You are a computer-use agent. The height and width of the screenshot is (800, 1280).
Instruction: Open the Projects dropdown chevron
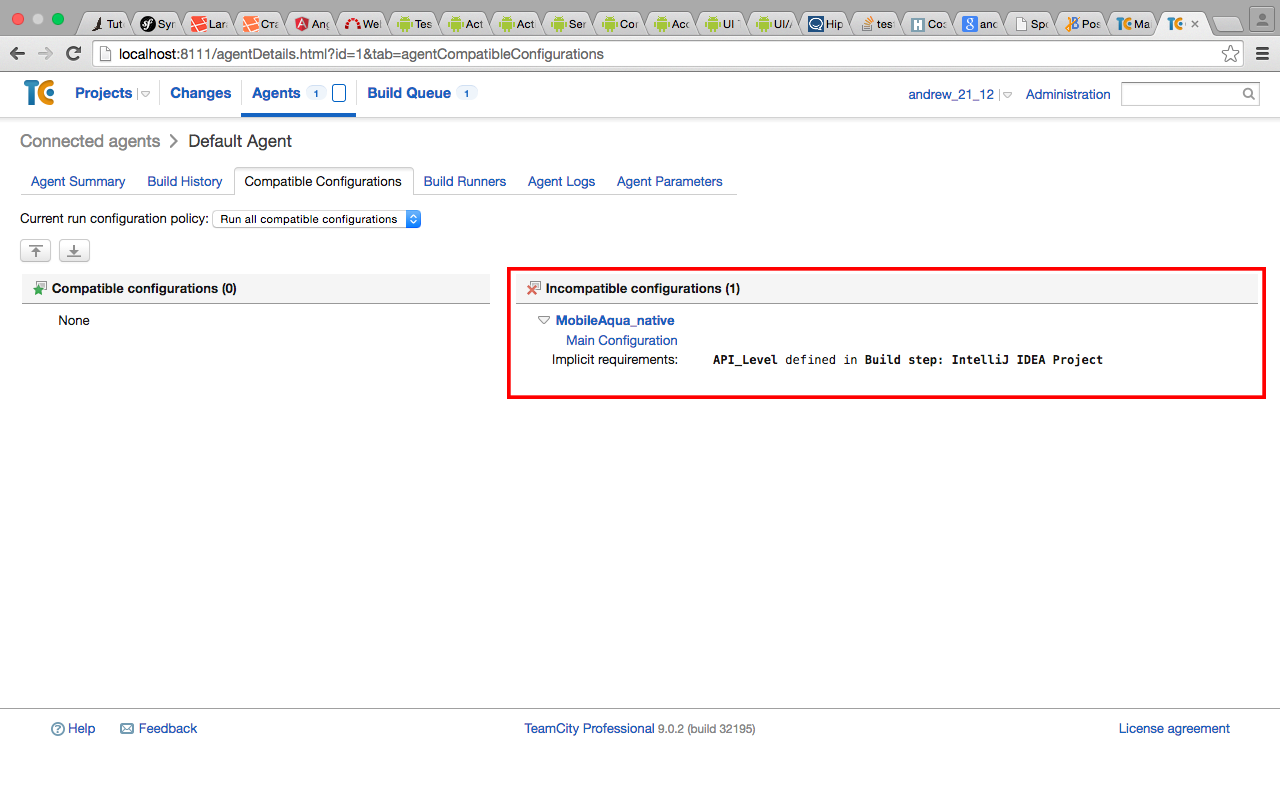[x=145, y=93]
